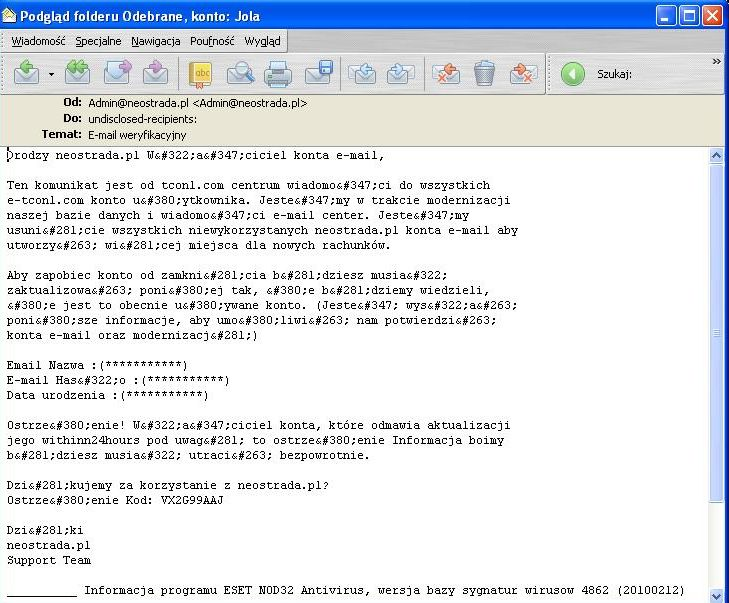Viewport: 729px width, 603px height.
Task: Click the subject E-mail weryfikacyjny
Action: coord(137,135)
